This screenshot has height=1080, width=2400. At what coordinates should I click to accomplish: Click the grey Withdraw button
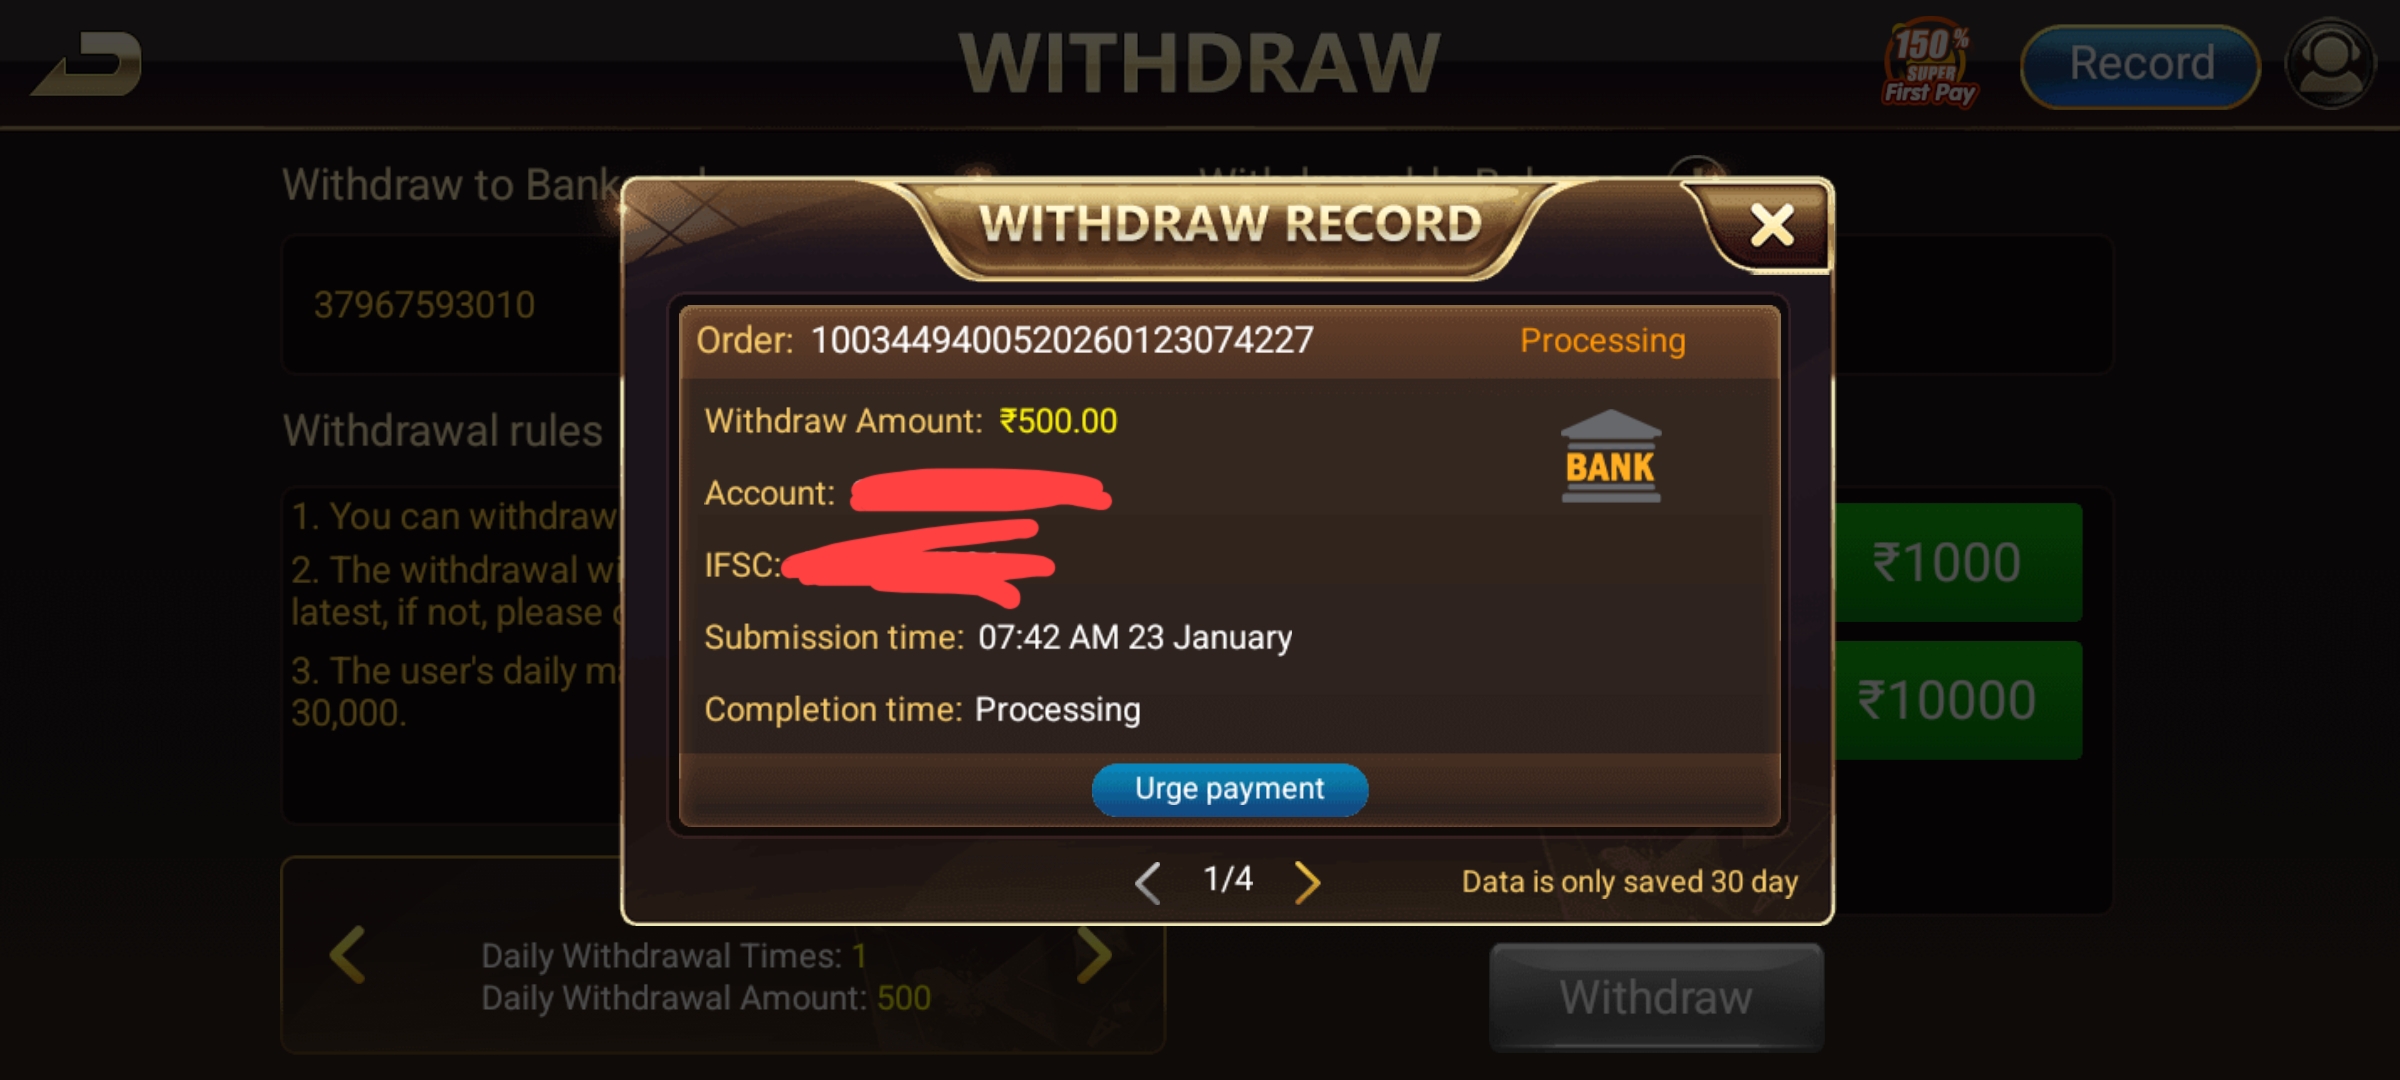click(x=1656, y=997)
